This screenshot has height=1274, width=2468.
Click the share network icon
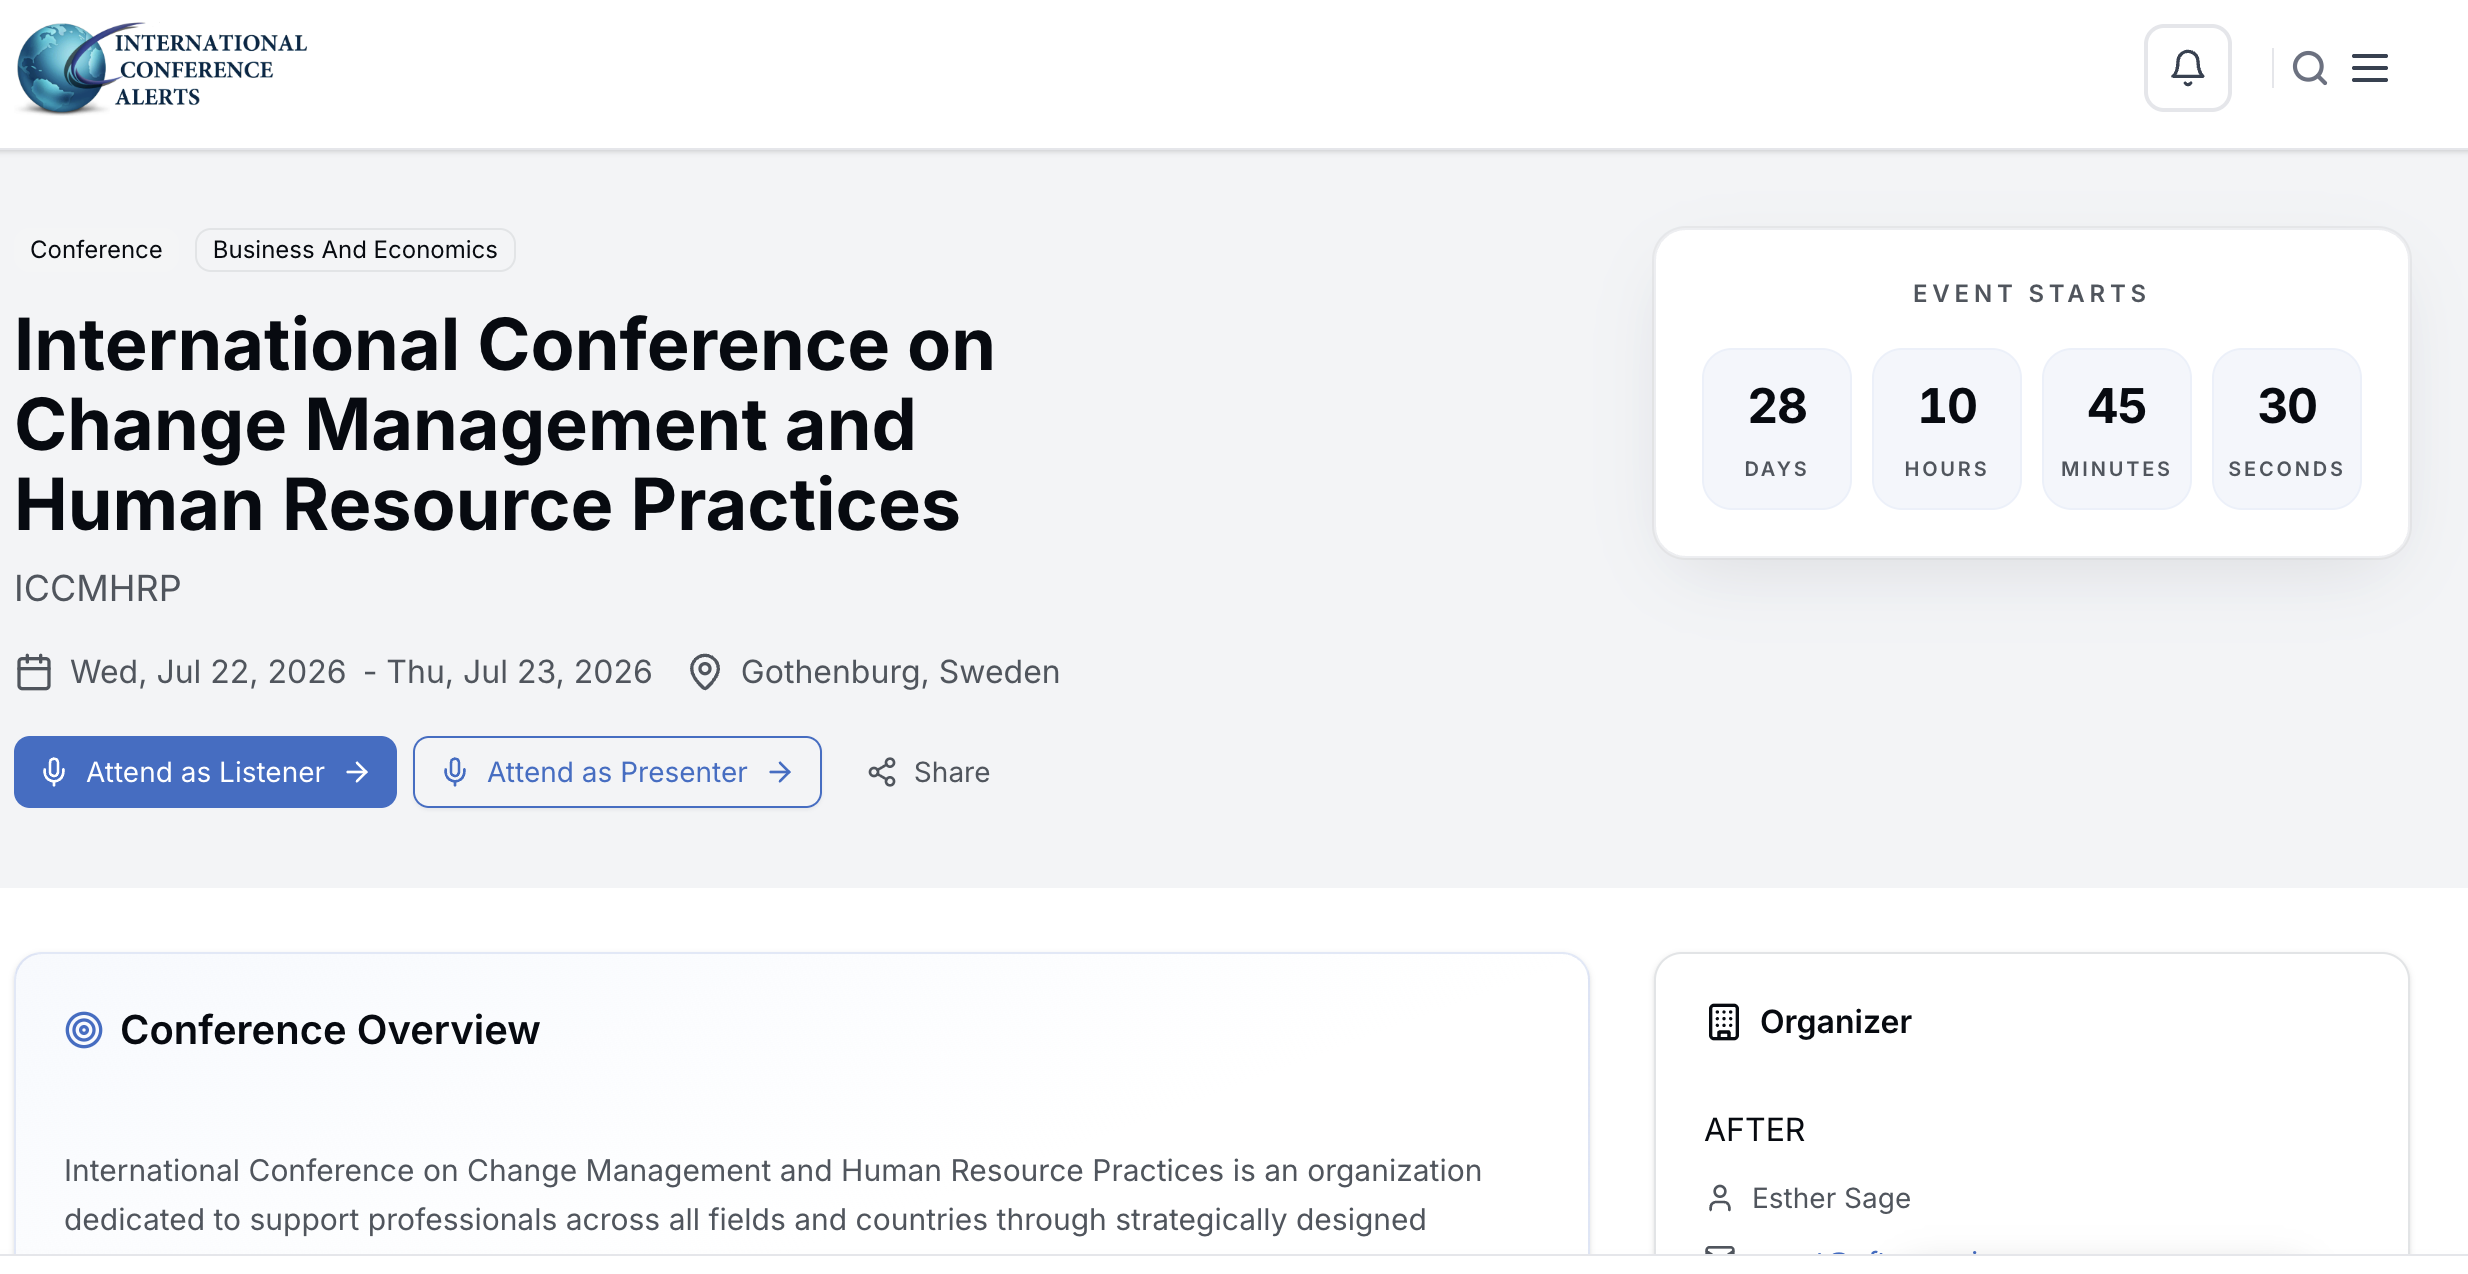click(882, 772)
